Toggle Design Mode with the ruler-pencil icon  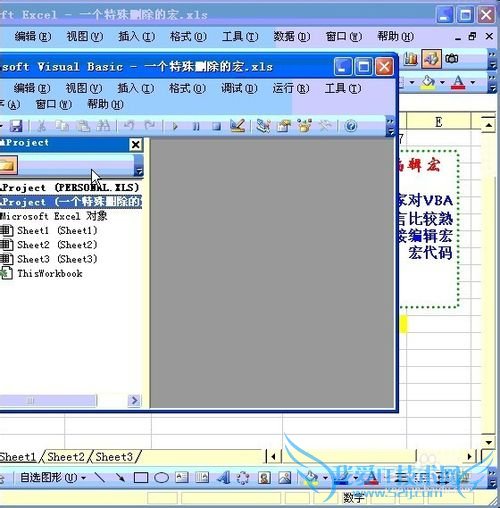[x=238, y=126]
